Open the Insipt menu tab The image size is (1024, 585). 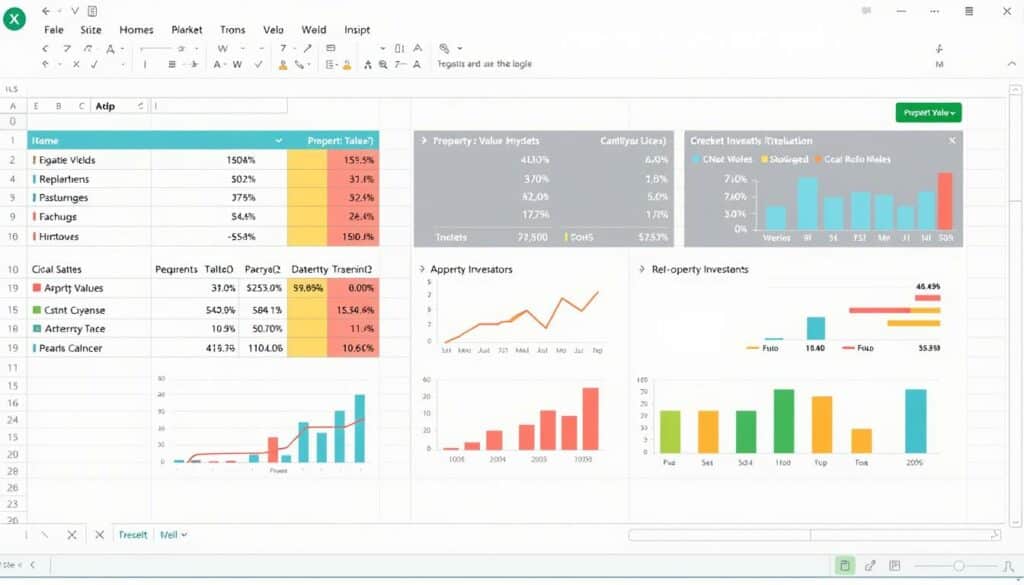[357, 30]
